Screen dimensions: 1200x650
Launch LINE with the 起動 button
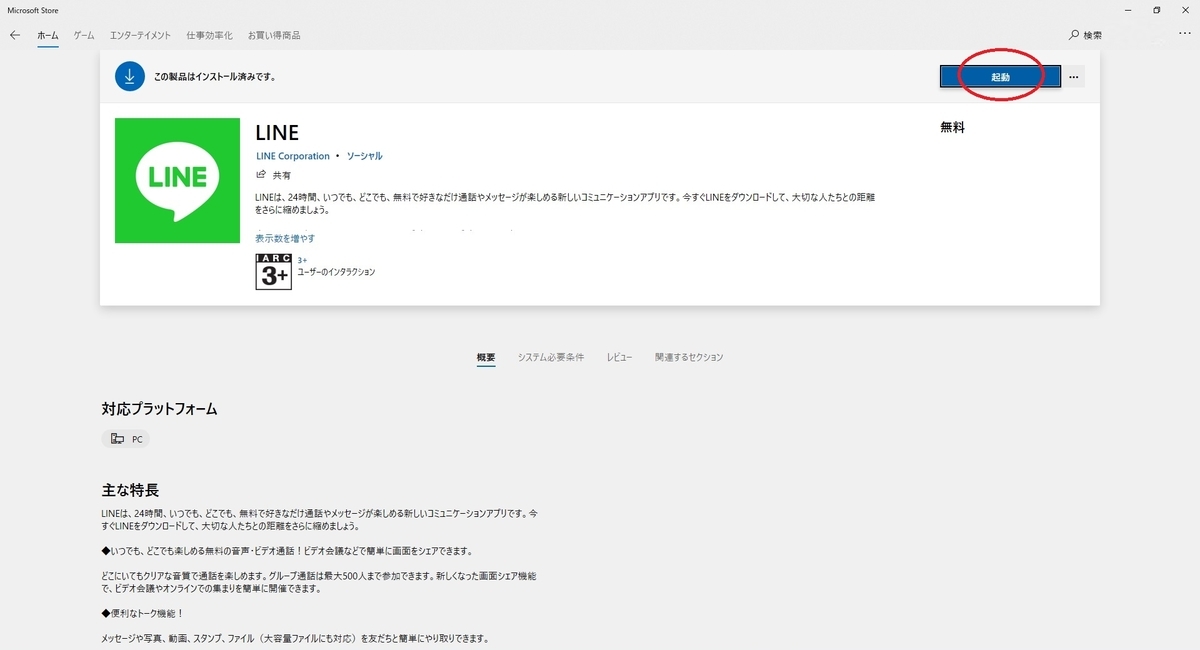(x=1000, y=77)
